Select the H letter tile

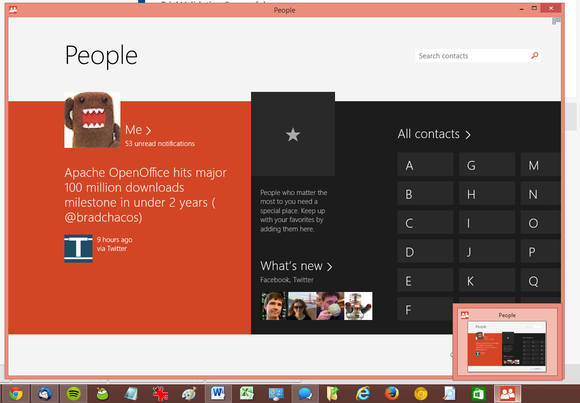487,194
